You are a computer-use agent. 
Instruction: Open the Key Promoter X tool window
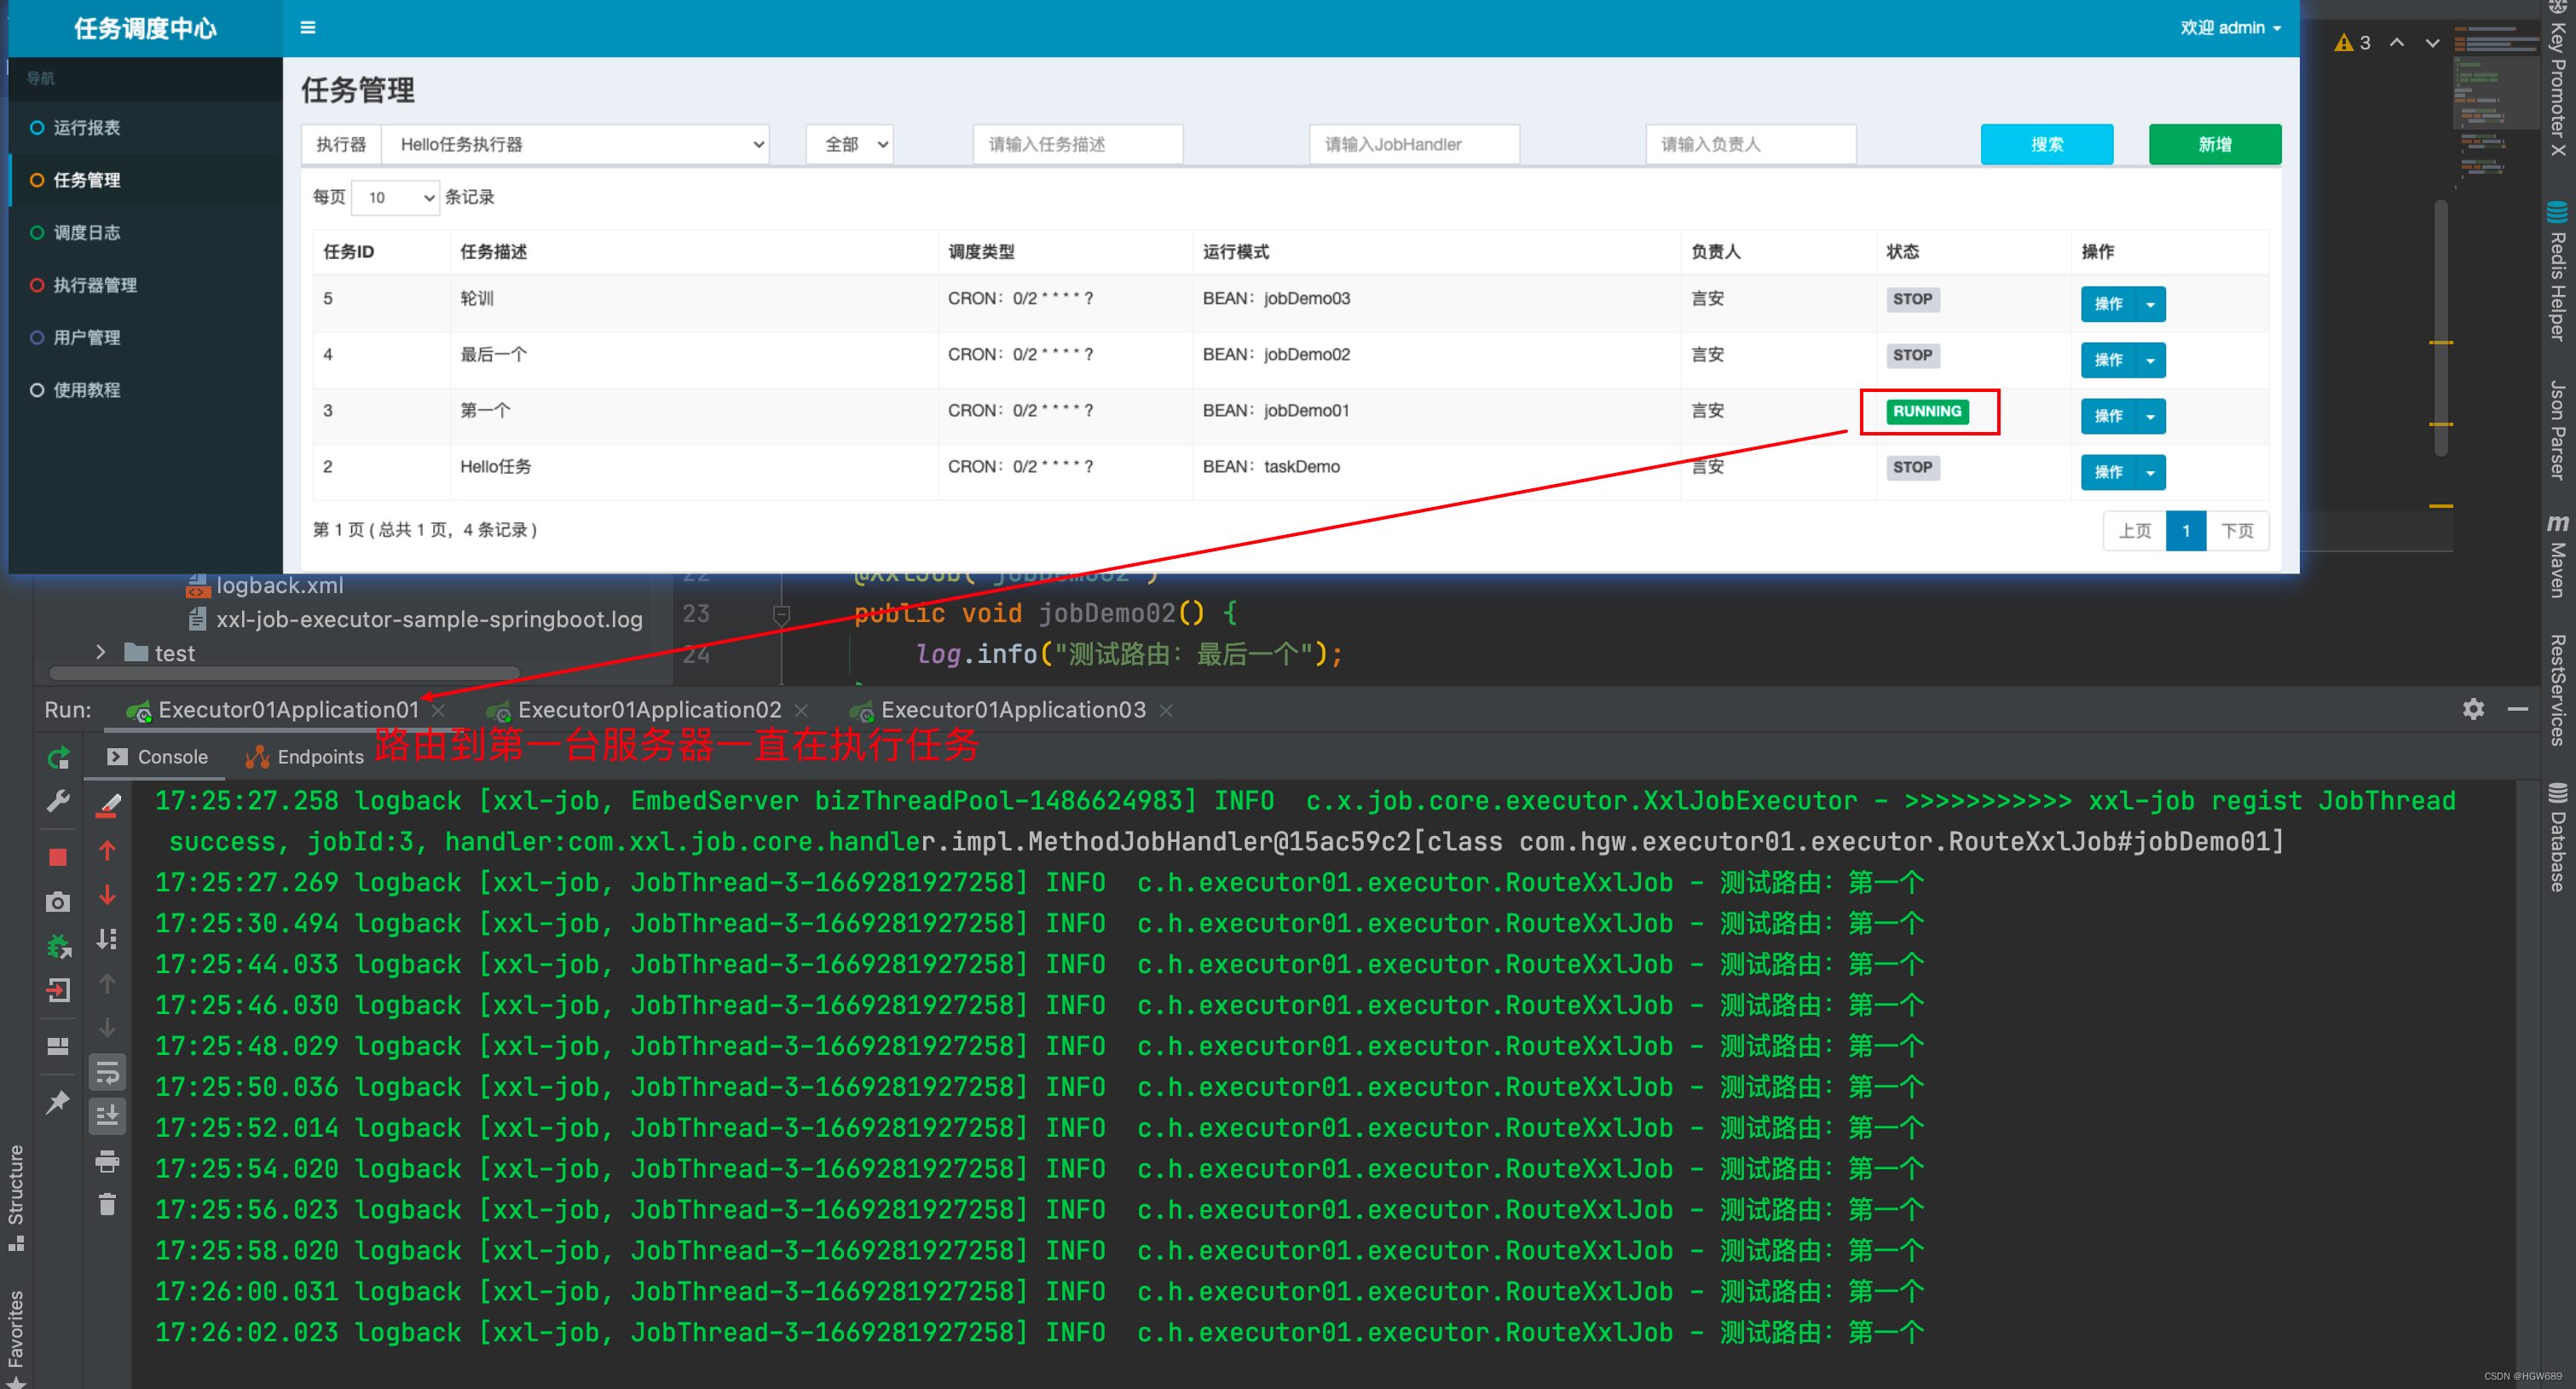(2558, 79)
